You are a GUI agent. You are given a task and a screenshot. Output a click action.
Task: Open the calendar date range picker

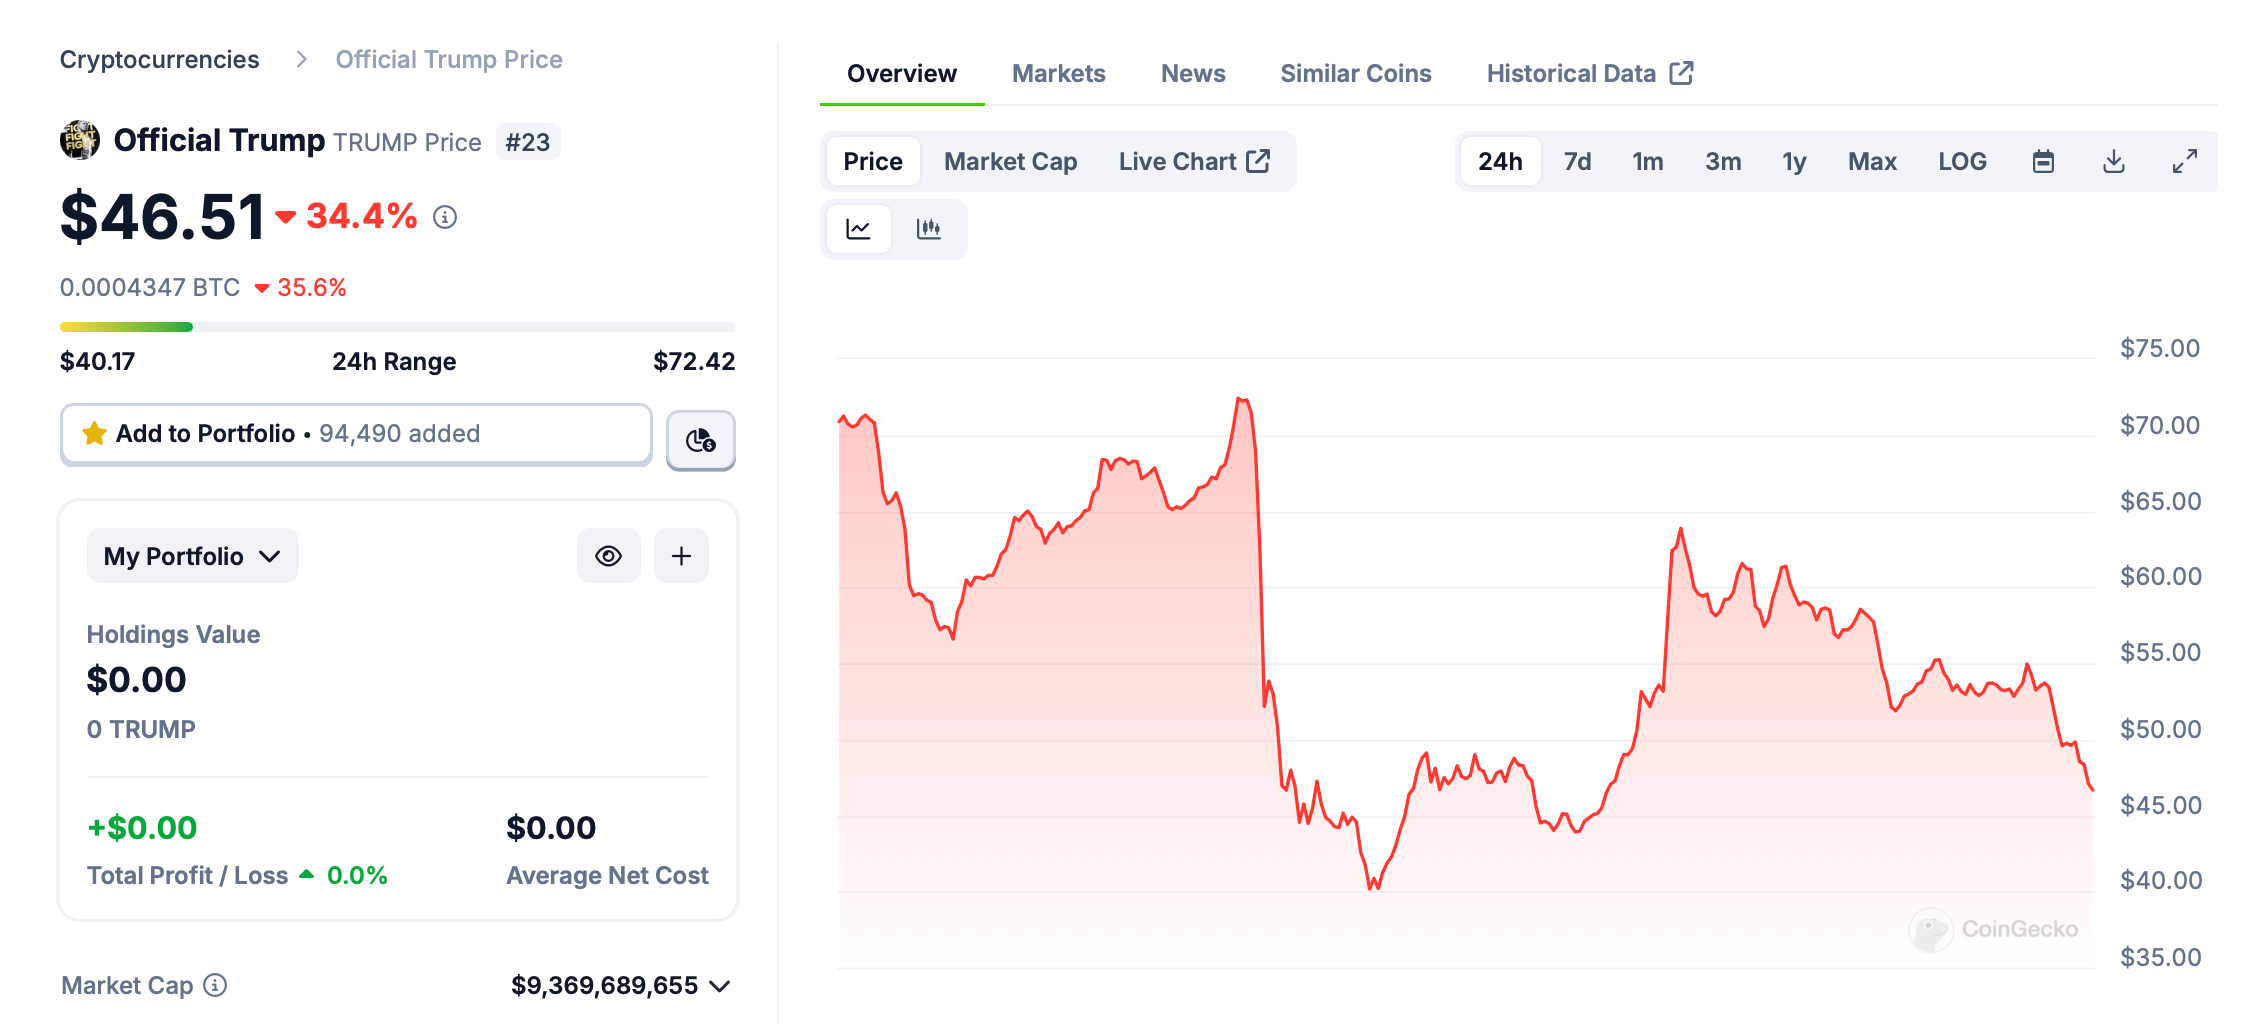(2043, 162)
